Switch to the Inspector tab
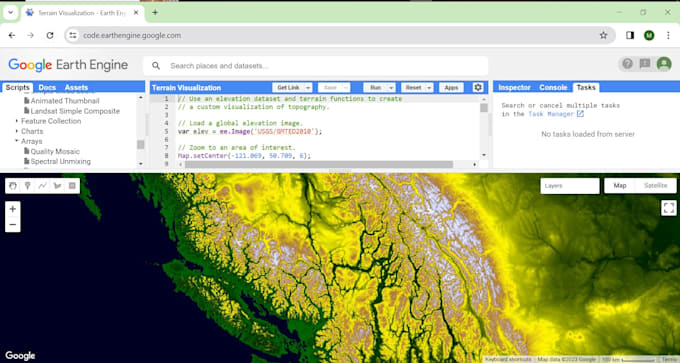The width and height of the screenshot is (680, 363). [x=514, y=88]
